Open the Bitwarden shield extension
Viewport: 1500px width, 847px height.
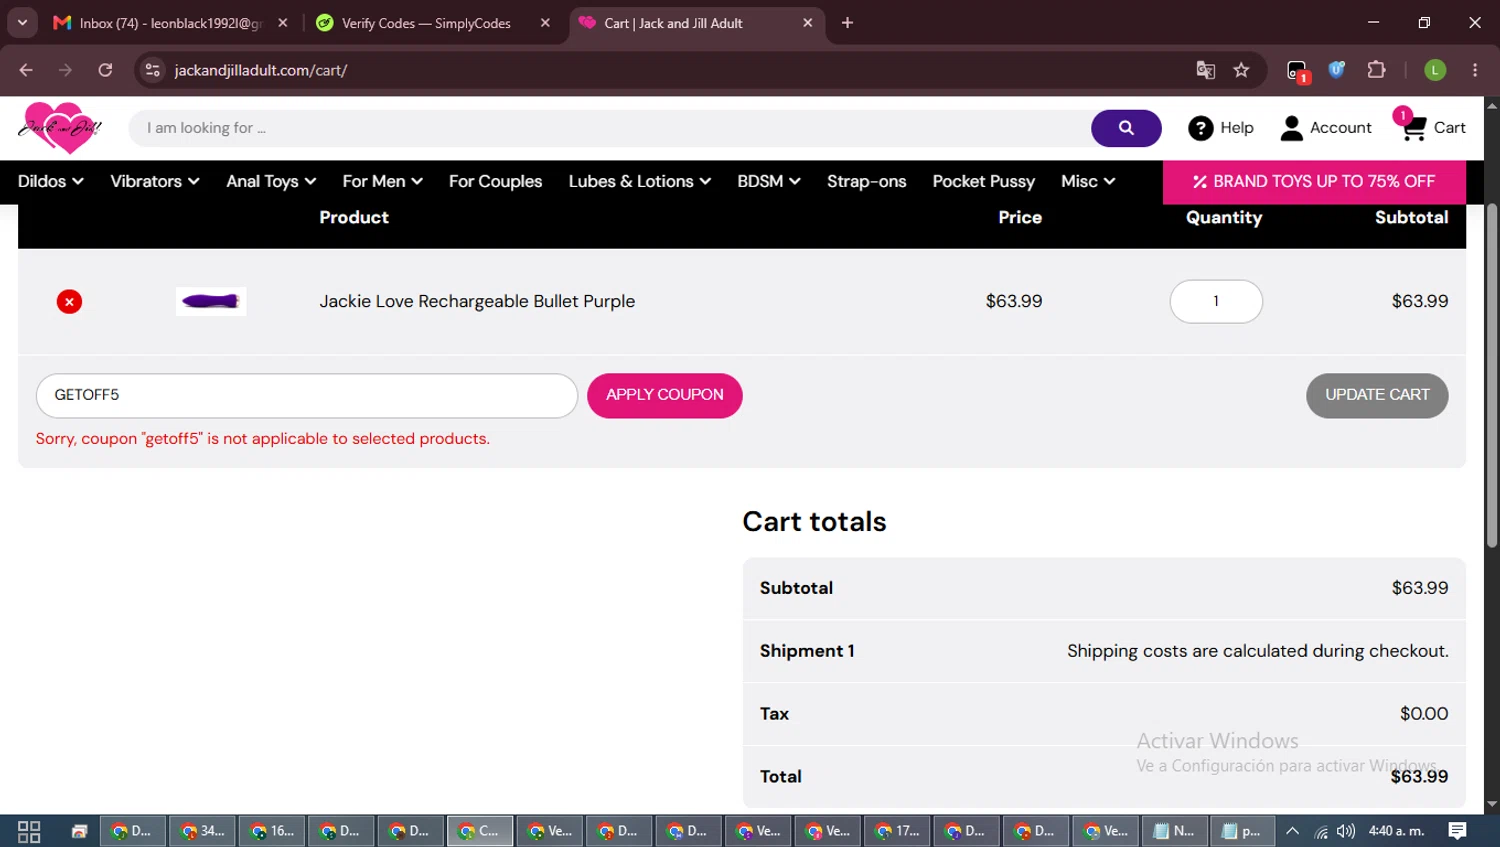pos(1336,70)
